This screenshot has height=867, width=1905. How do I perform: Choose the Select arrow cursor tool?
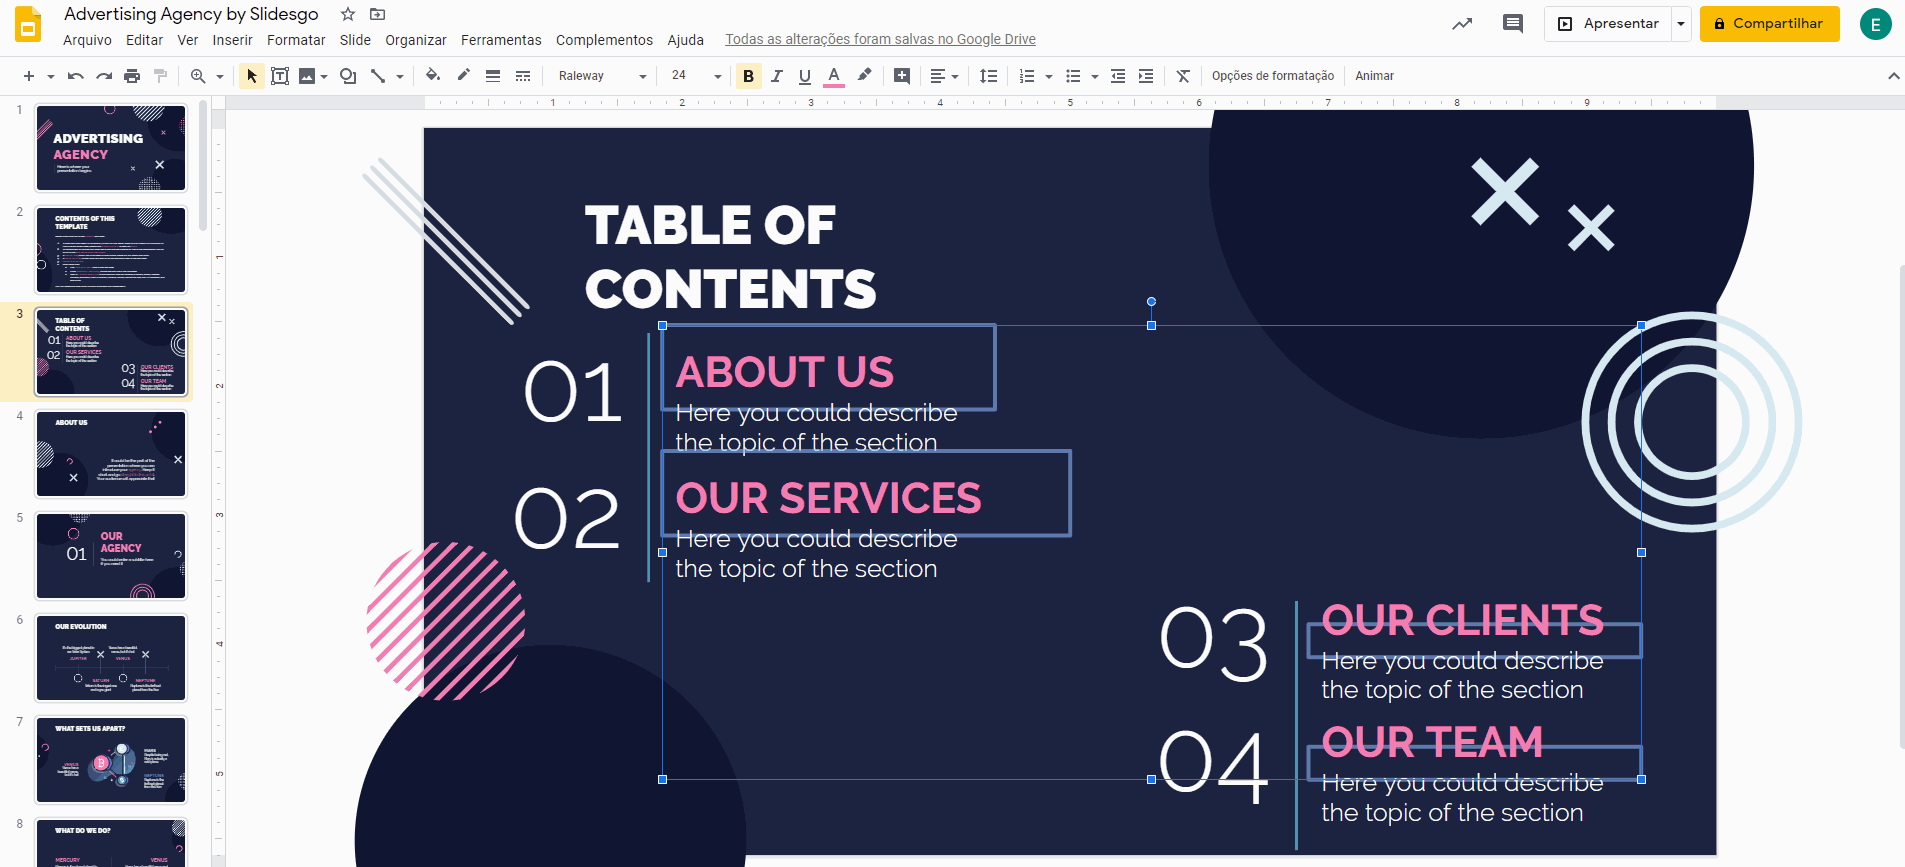pos(252,76)
